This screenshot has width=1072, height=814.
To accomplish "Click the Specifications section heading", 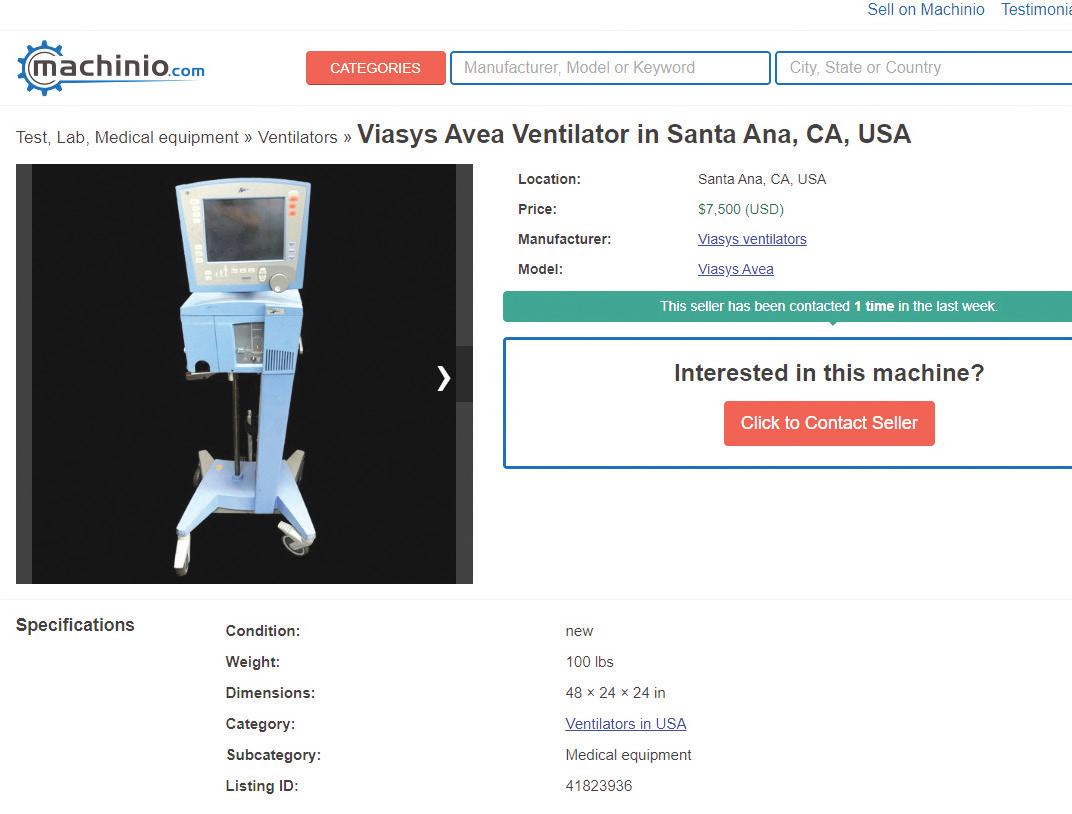I will coord(75,625).
